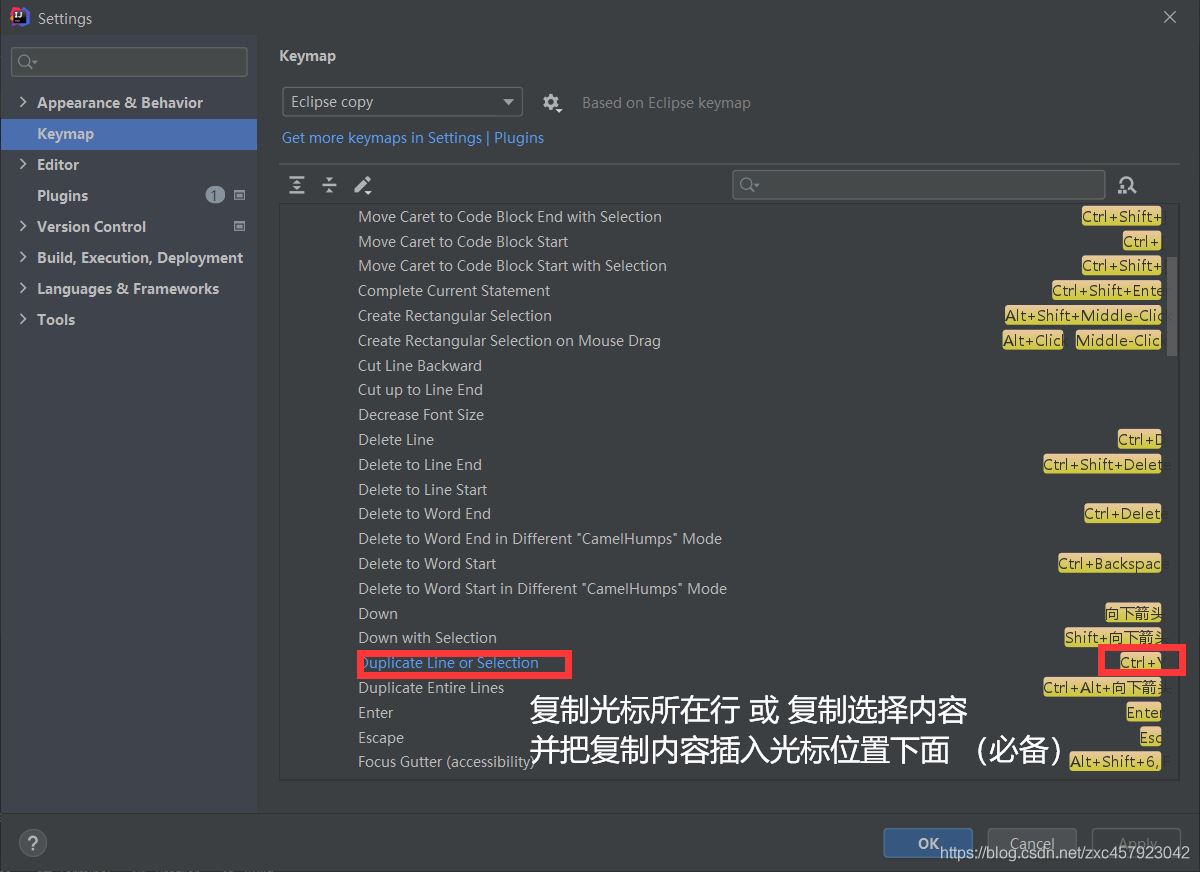This screenshot has height=872, width=1200.
Task: Expand Languages & Frameworks section
Action: (x=23, y=288)
